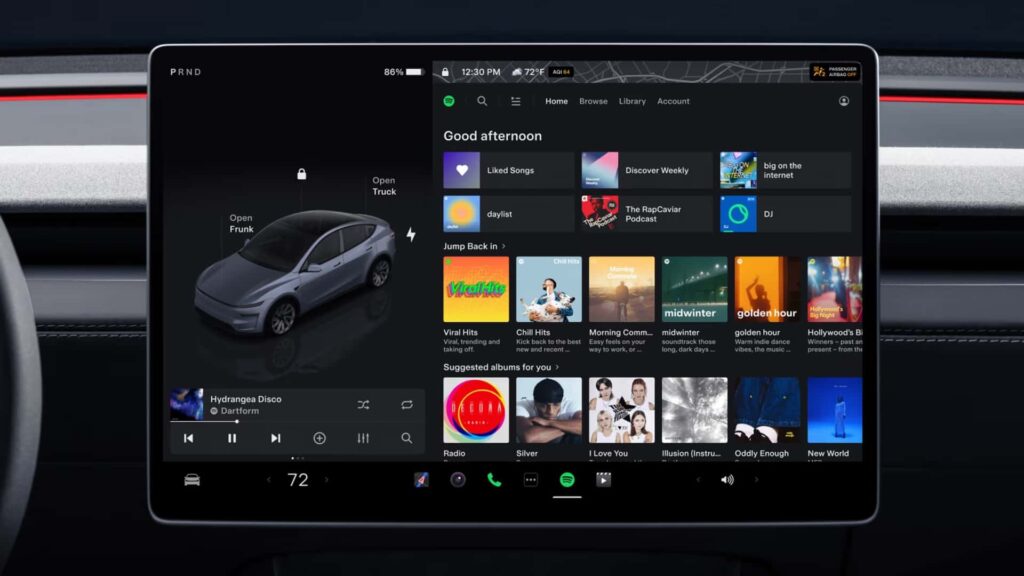Switch to the Browse tab

[593, 101]
